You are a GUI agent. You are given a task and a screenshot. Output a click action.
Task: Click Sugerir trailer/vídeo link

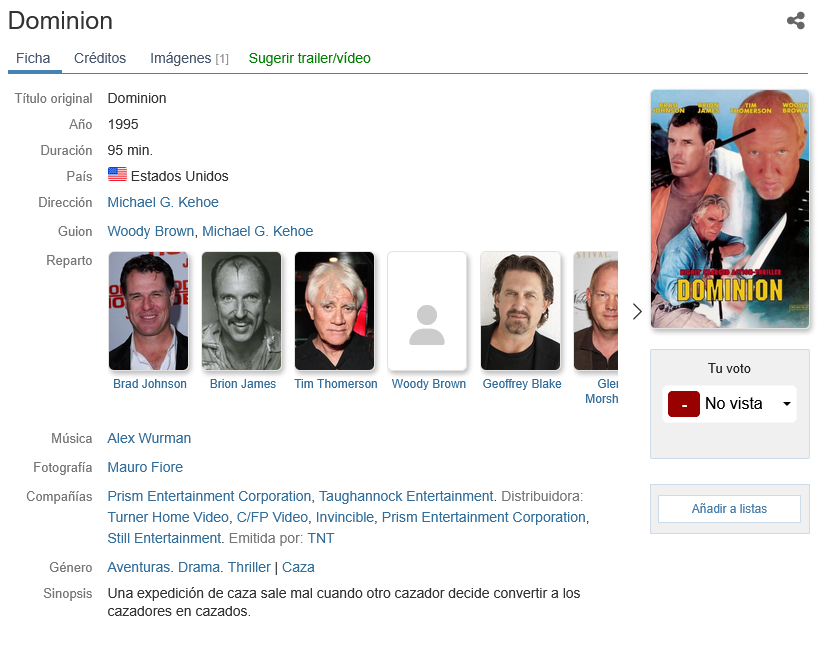click(x=309, y=58)
